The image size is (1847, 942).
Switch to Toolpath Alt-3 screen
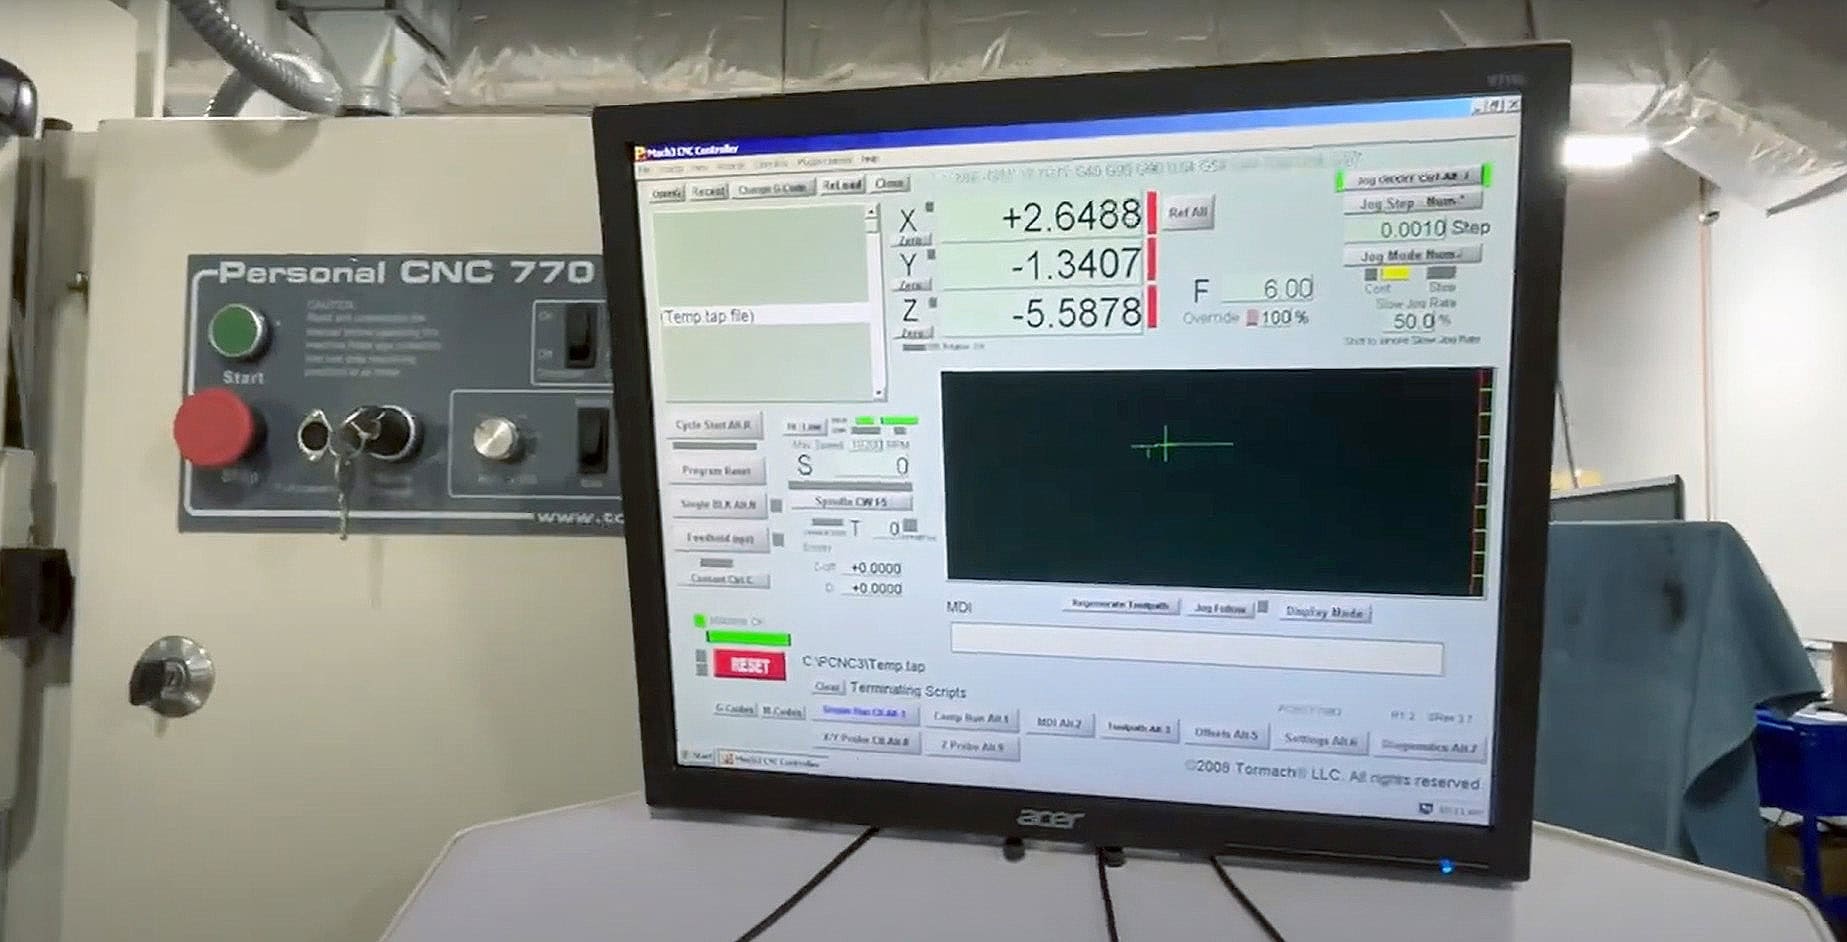point(1138,729)
